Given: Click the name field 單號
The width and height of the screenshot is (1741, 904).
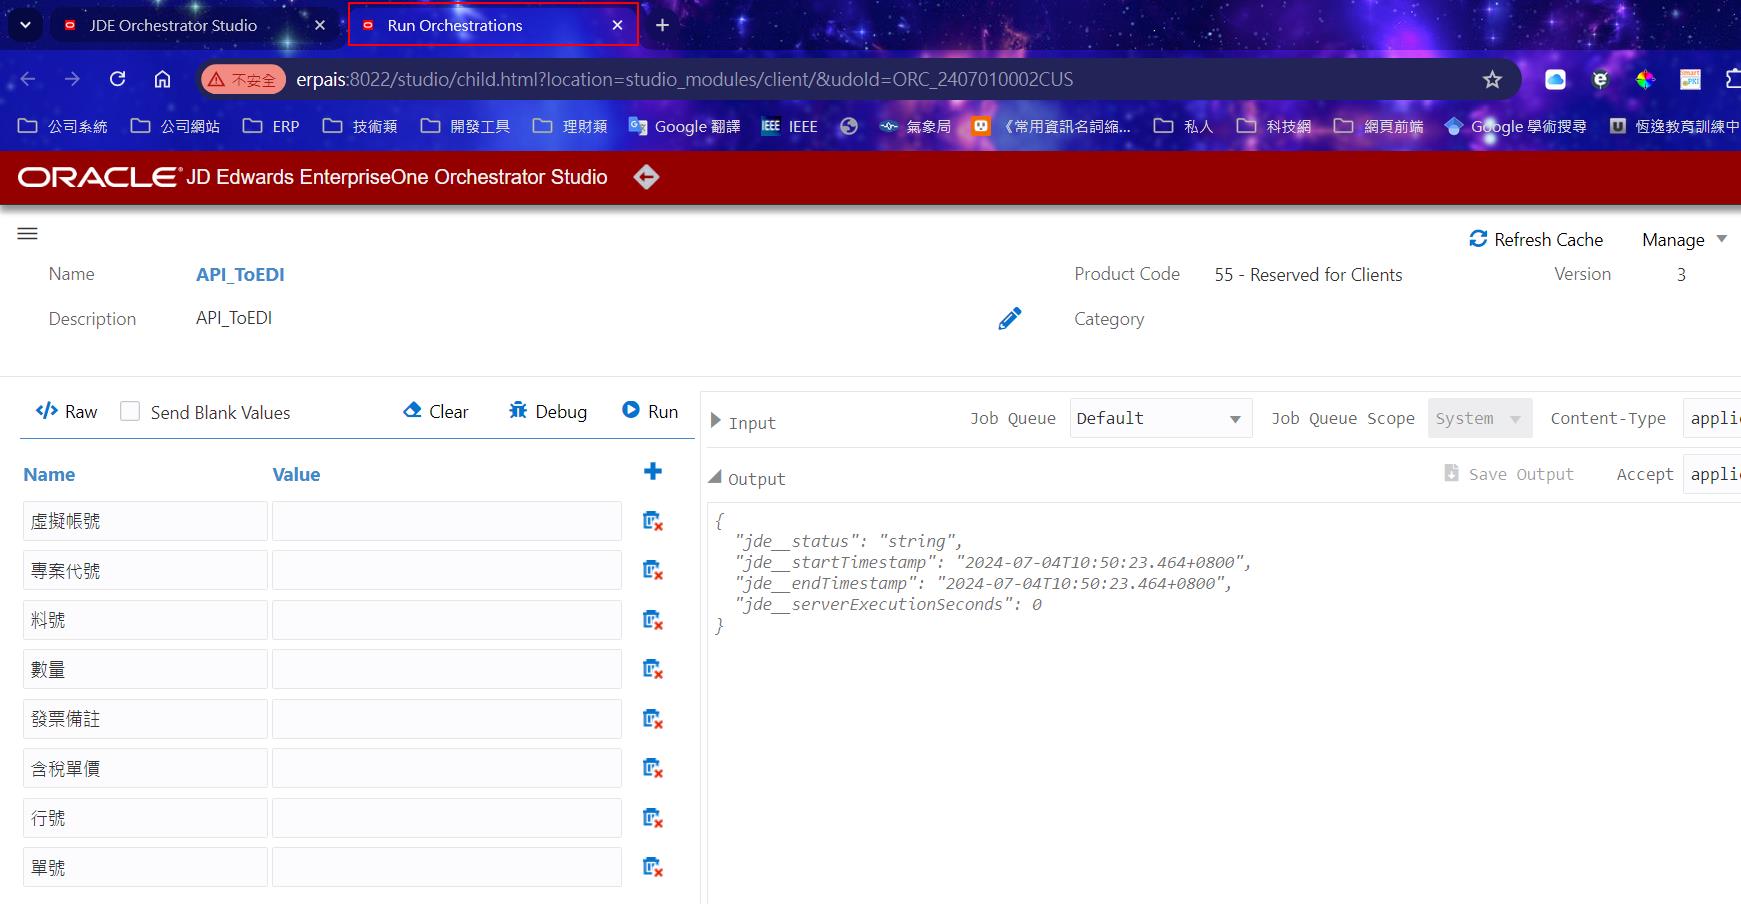Looking at the screenshot, I should [x=145, y=867].
